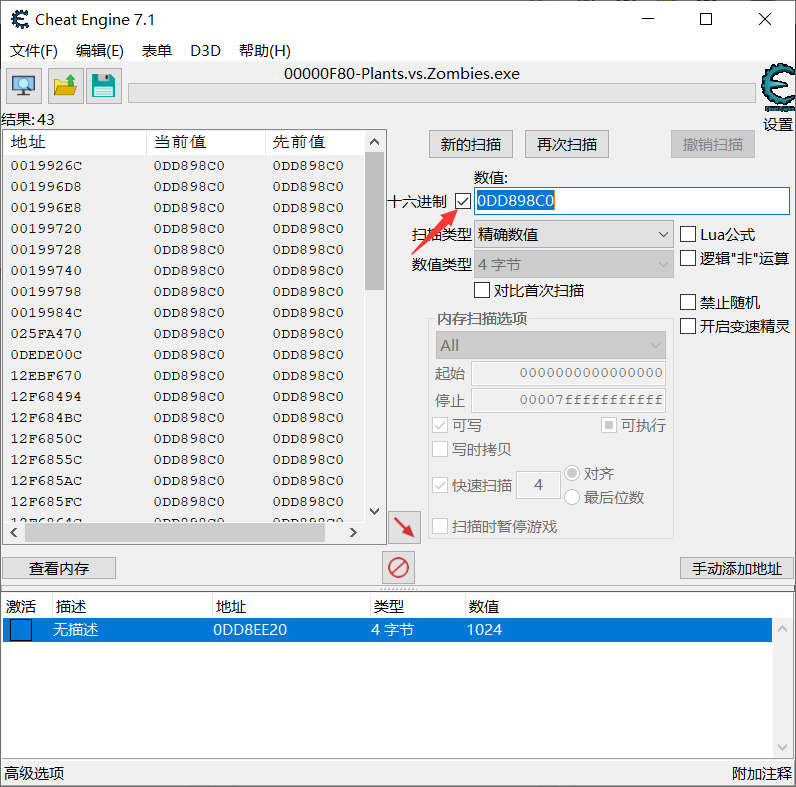The image size is (796, 787).
Task: Click the save floppy disk icon
Action: pos(104,86)
